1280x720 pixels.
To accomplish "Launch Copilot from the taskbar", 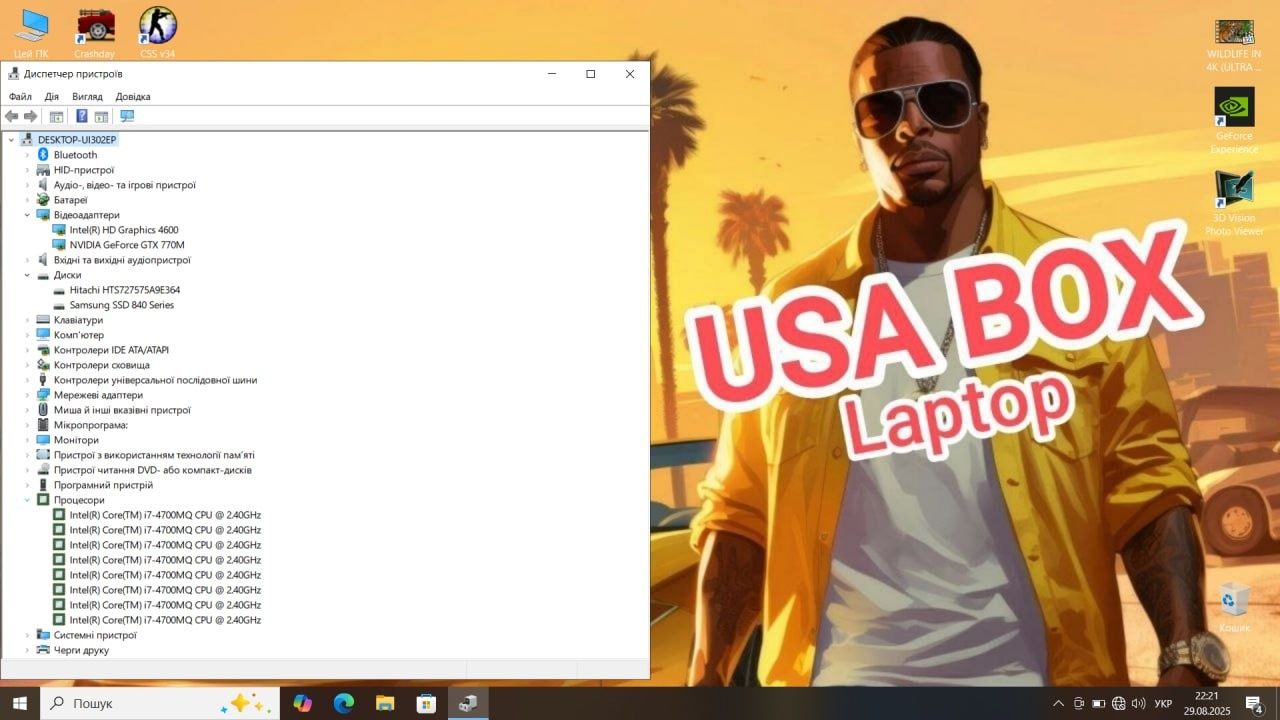I will 303,703.
